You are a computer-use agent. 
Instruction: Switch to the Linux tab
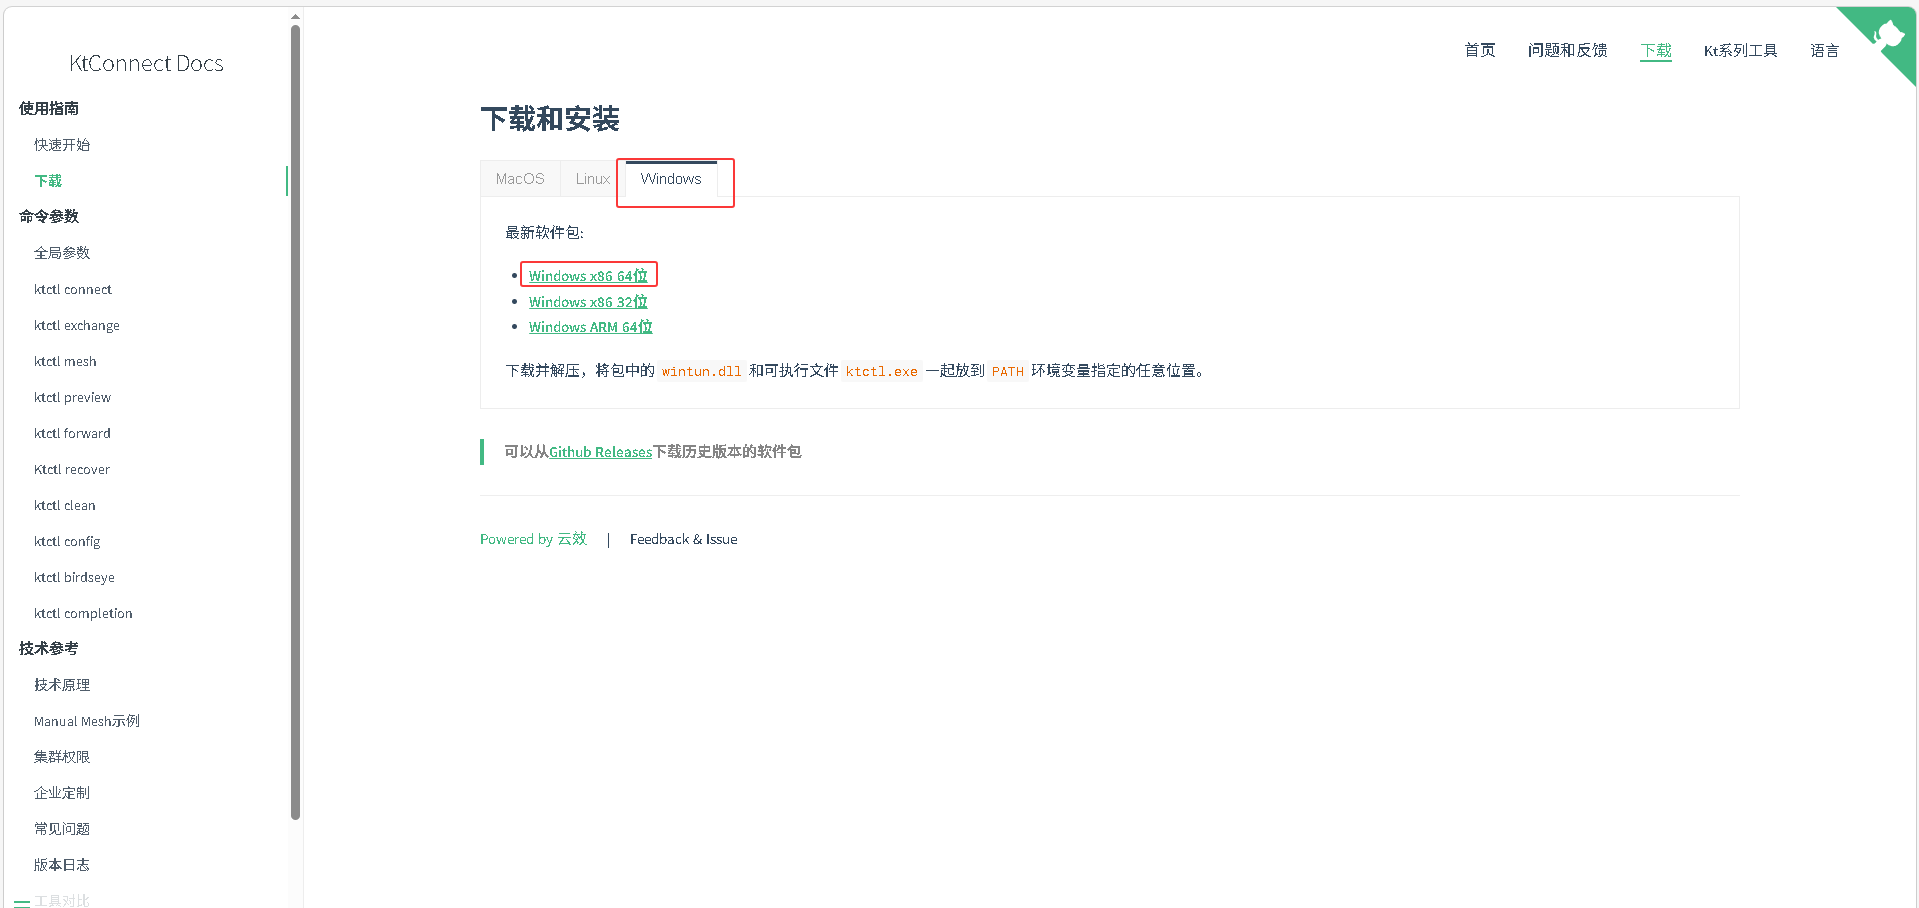[x=592, y=179]
